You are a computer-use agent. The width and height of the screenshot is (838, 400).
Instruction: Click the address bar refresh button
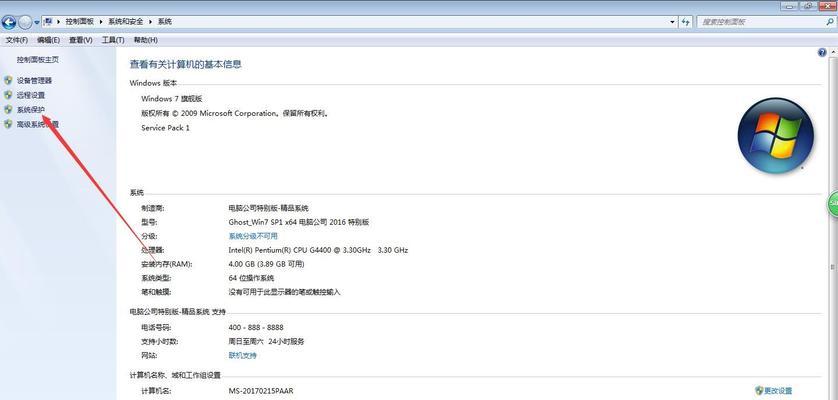tap(686, 22)
